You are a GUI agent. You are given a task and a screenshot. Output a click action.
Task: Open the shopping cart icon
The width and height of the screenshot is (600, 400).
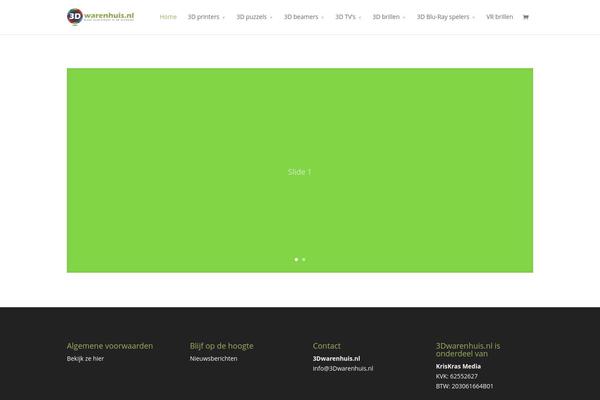click(526, 17)
